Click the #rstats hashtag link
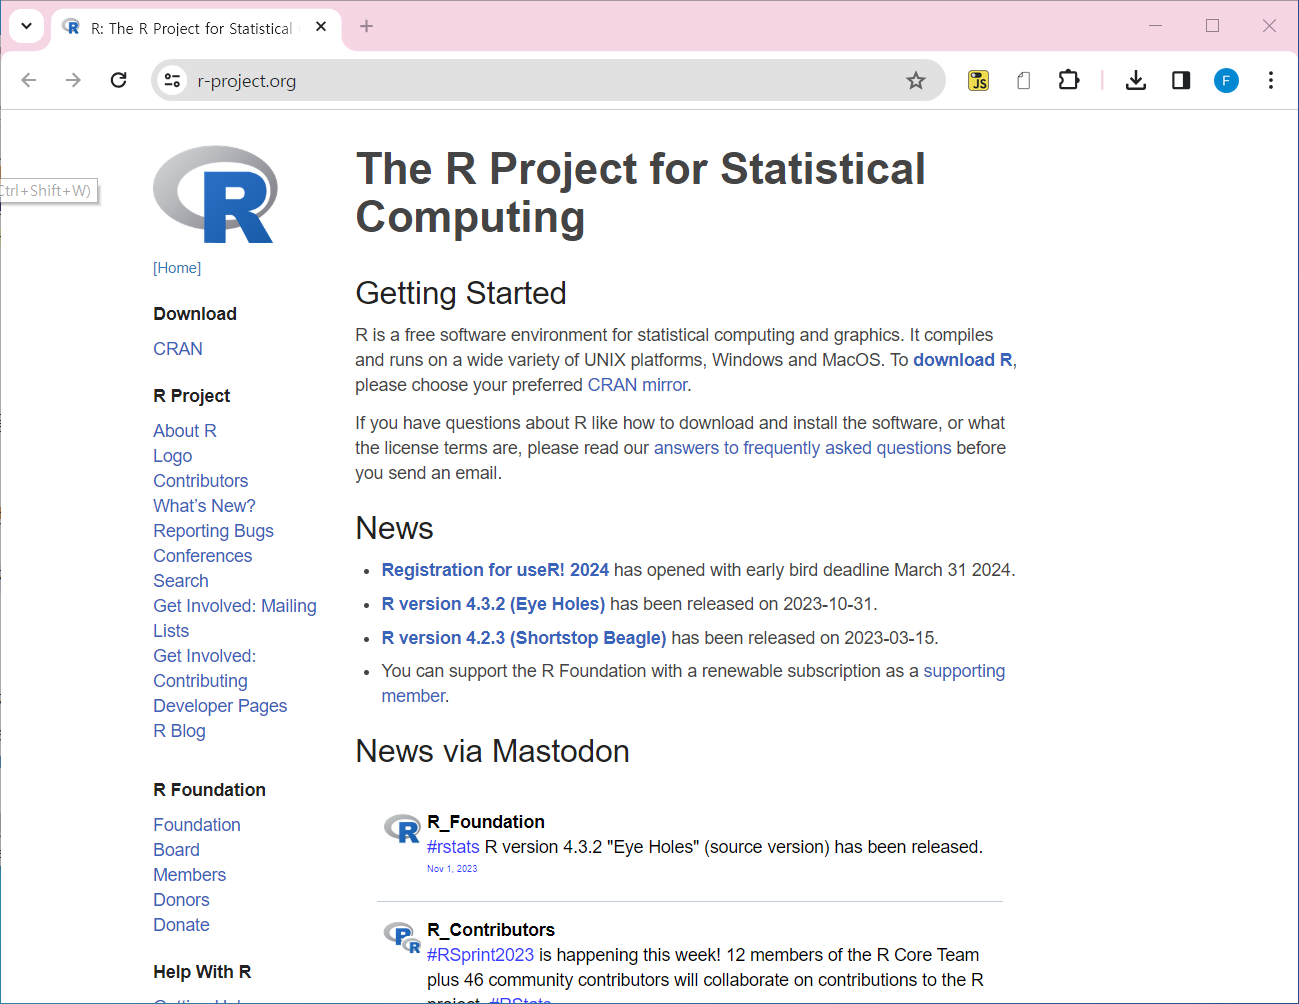This screenshot has height=1004, width=1299. (453, 847)
